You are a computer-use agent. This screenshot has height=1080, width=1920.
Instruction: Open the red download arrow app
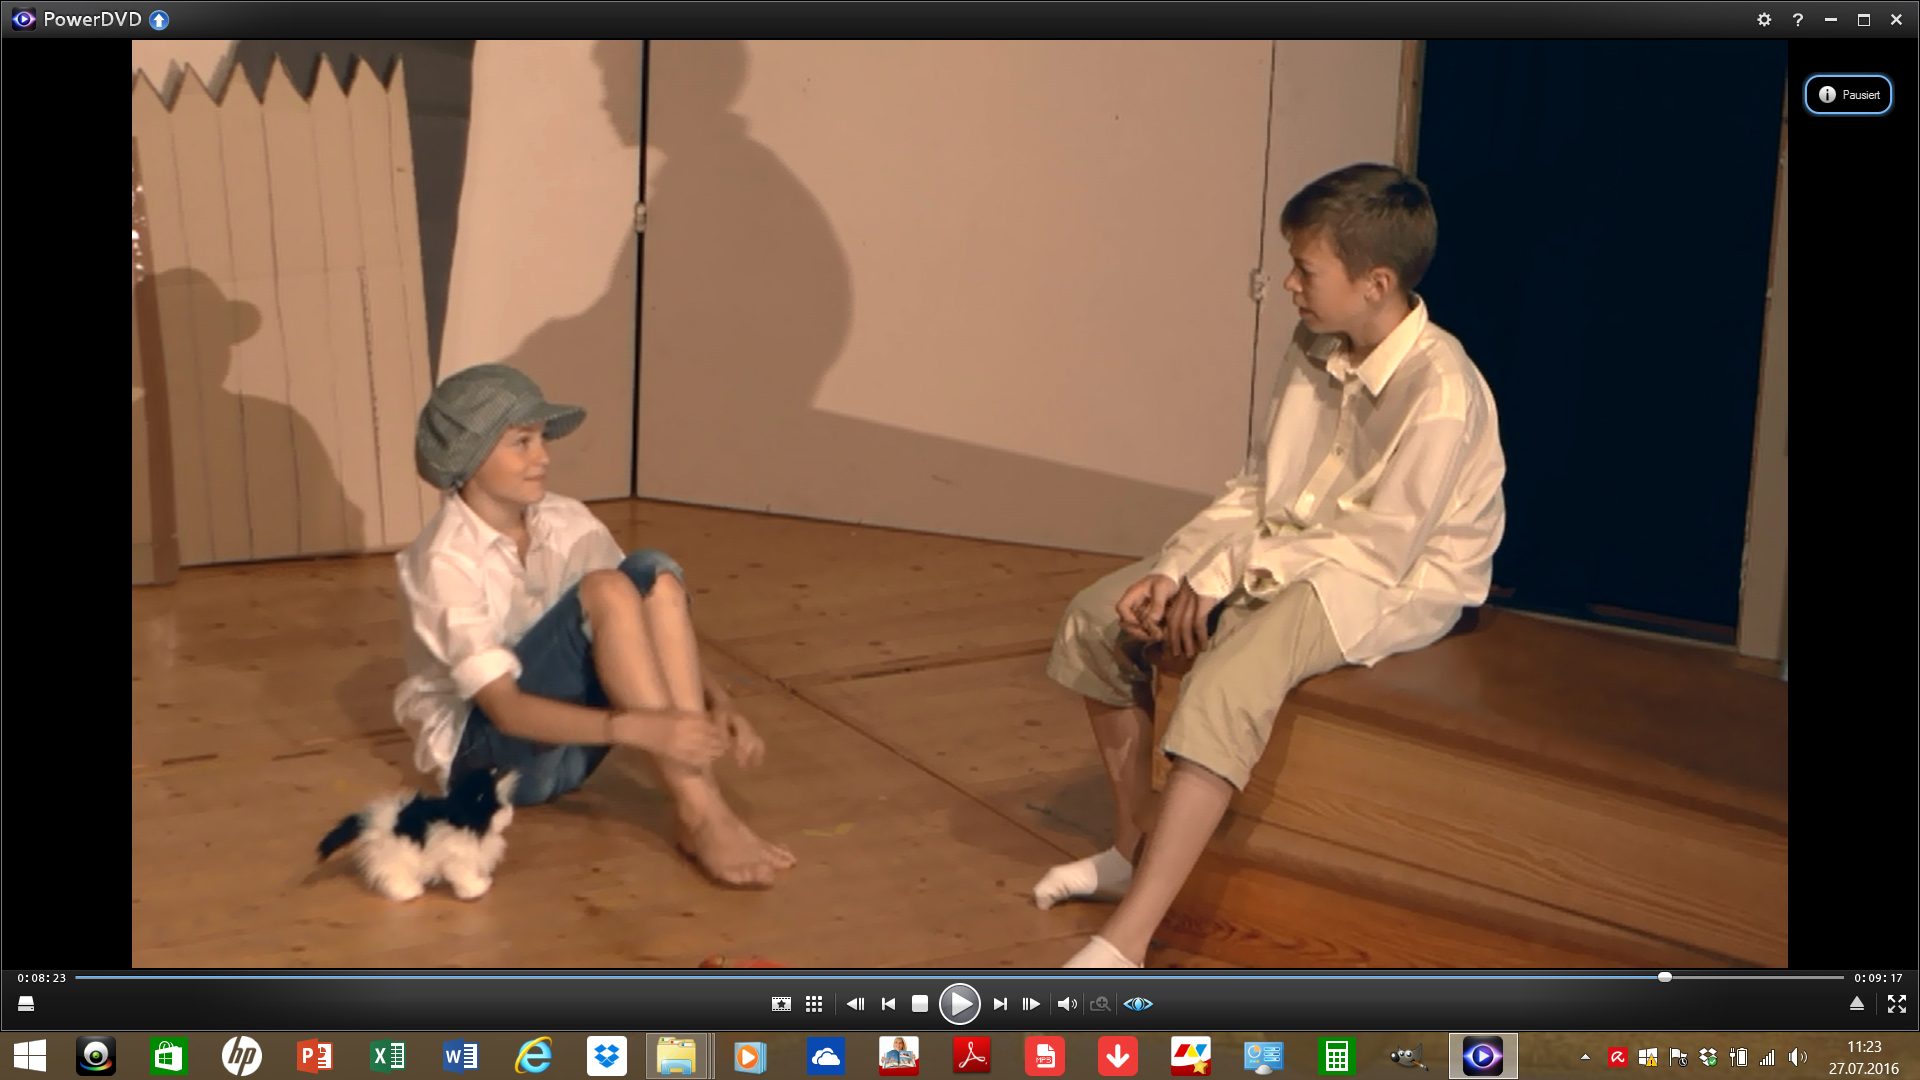pyautogui.click(x=1118, y=1056)
